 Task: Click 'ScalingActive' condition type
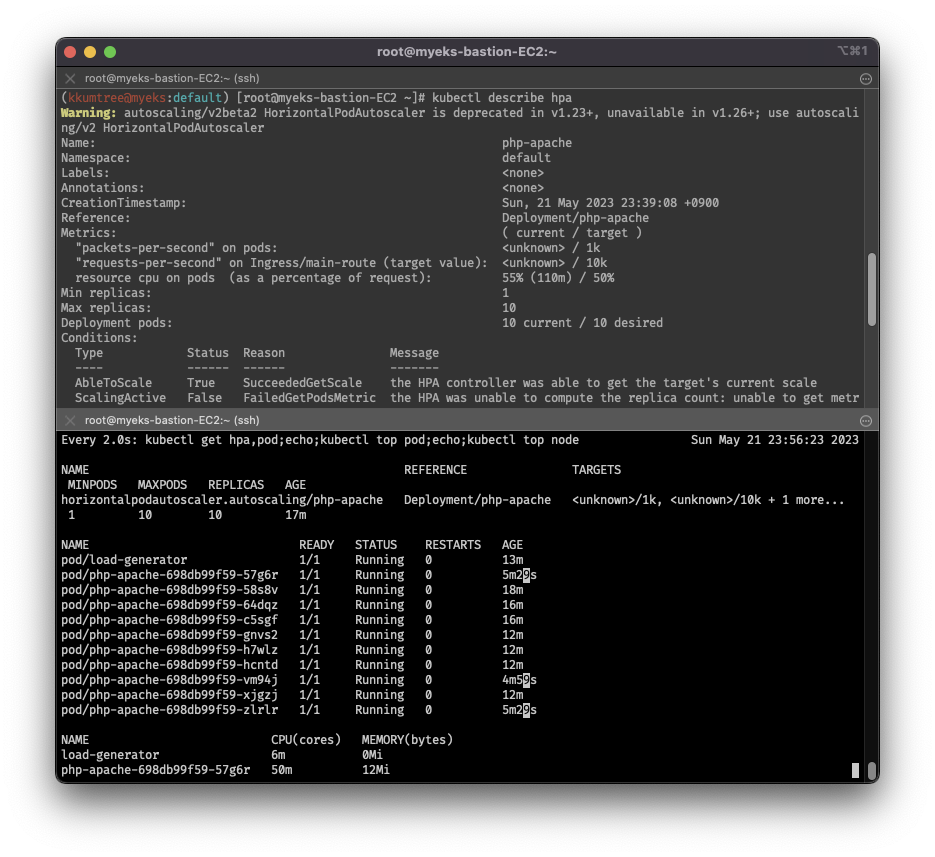120,398
